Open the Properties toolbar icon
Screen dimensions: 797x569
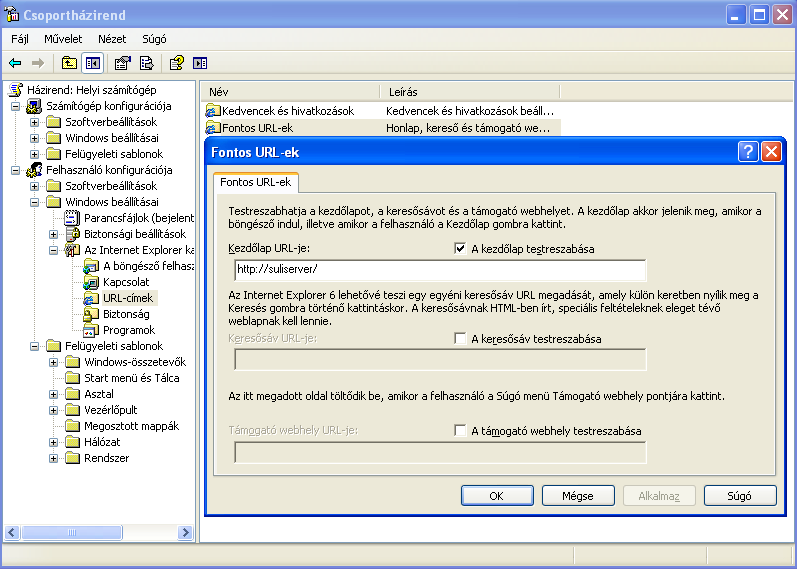[x=123, y=63]
